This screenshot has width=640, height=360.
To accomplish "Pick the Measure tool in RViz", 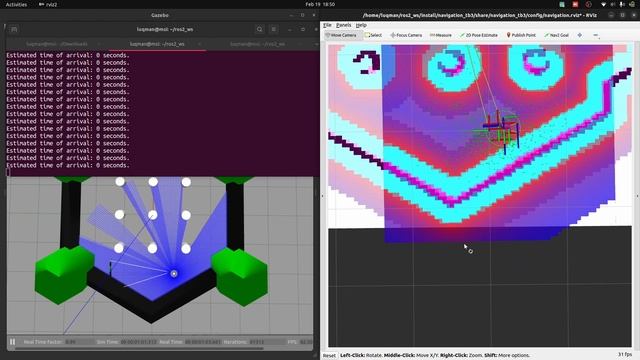I will [441, 36].
